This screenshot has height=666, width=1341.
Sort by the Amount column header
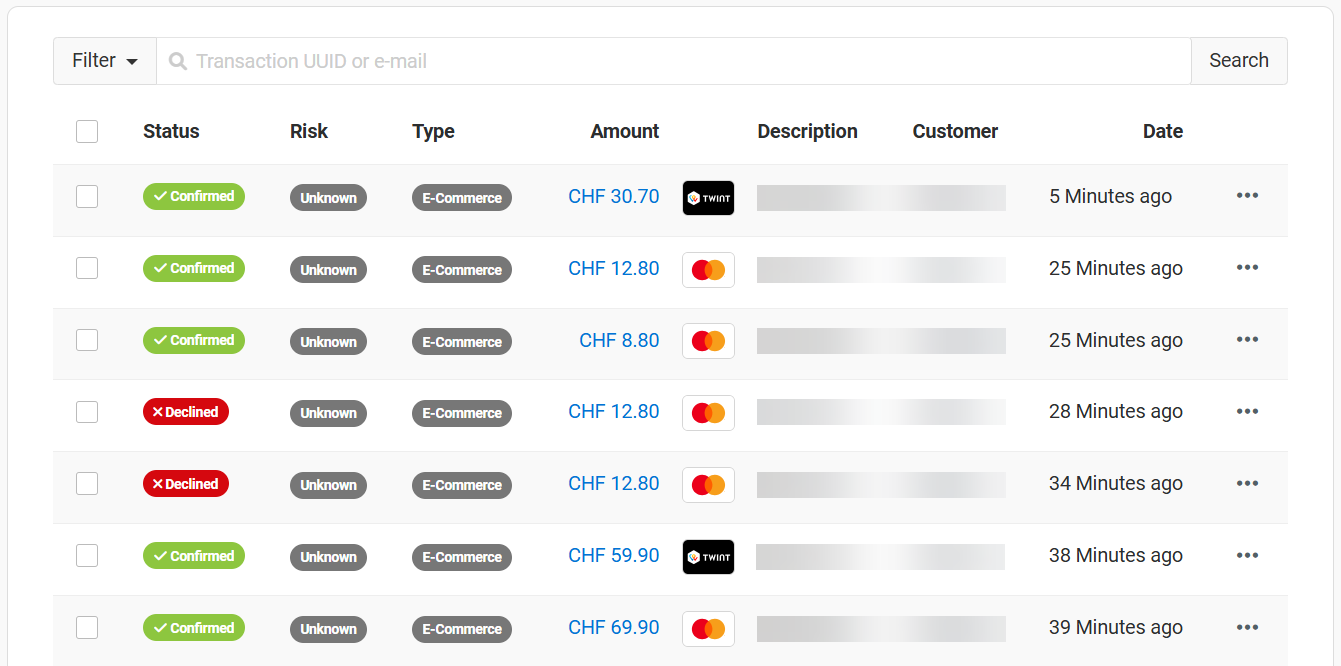pos(624,131)
